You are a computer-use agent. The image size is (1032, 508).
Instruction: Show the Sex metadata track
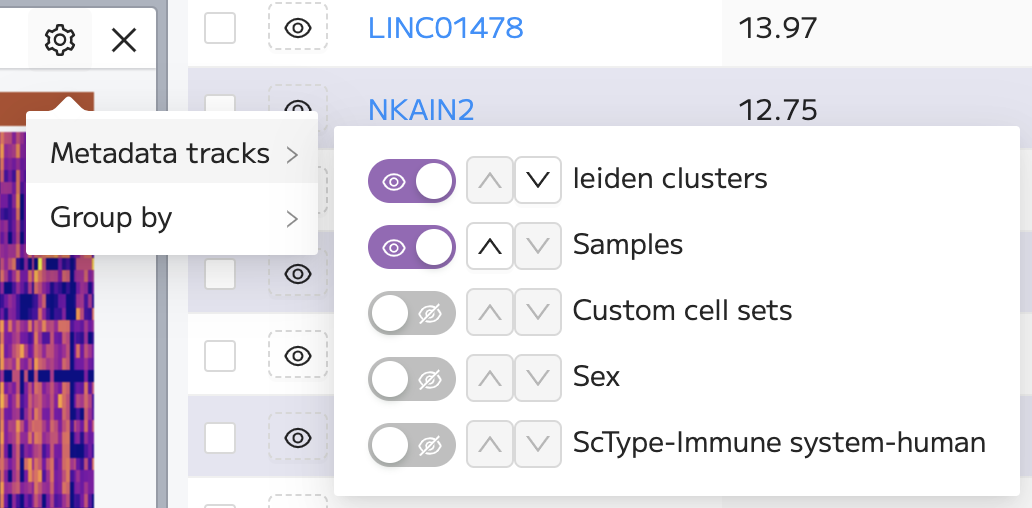click(x=411, y=379)
